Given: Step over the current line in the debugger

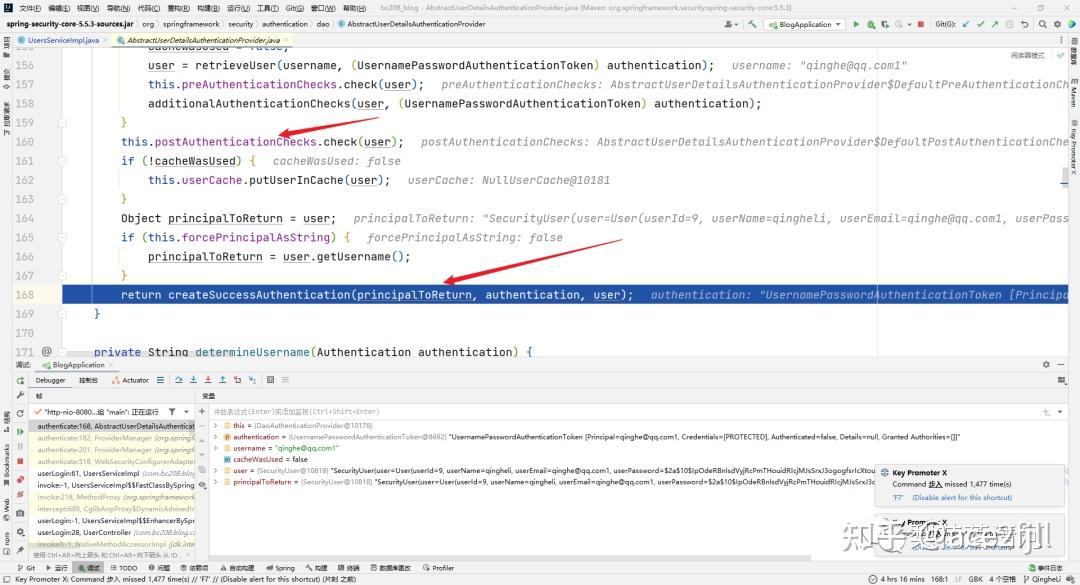Looking at the screenshot, I should point(179,381).
